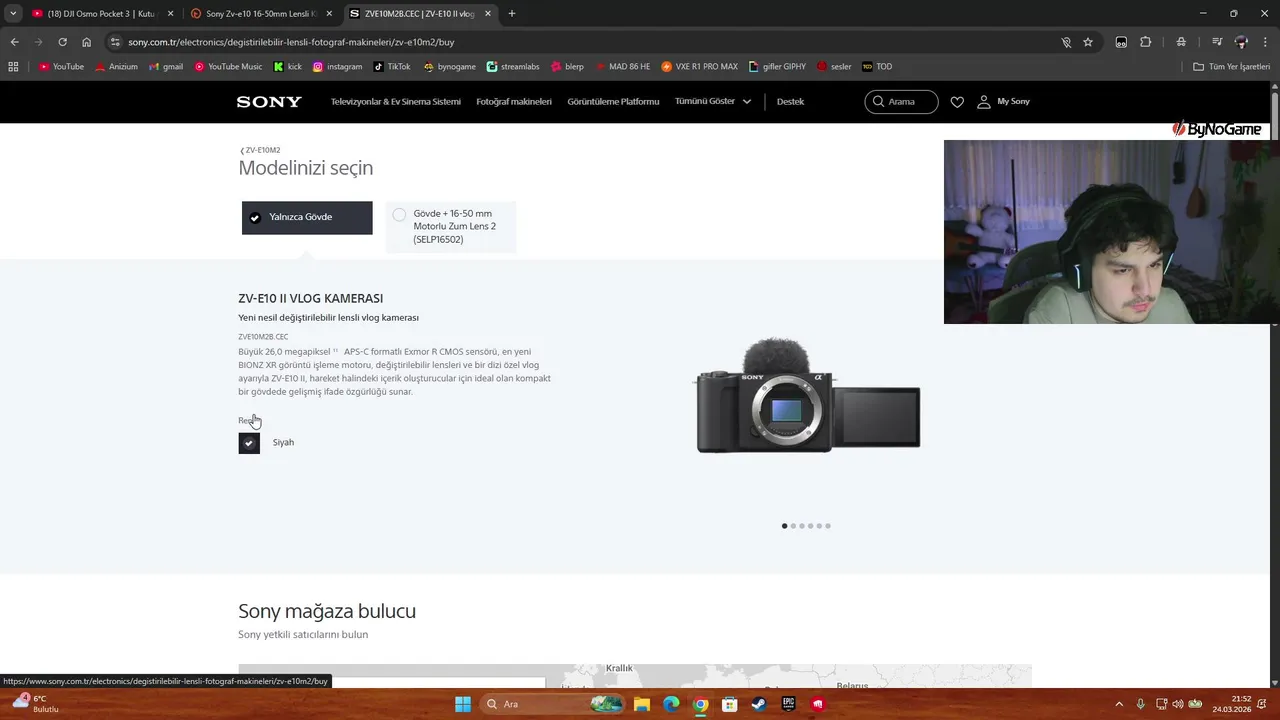Open the Chrome apps grid icon
This screenshot has width=1280, height=720.
(x=13, y=67)
